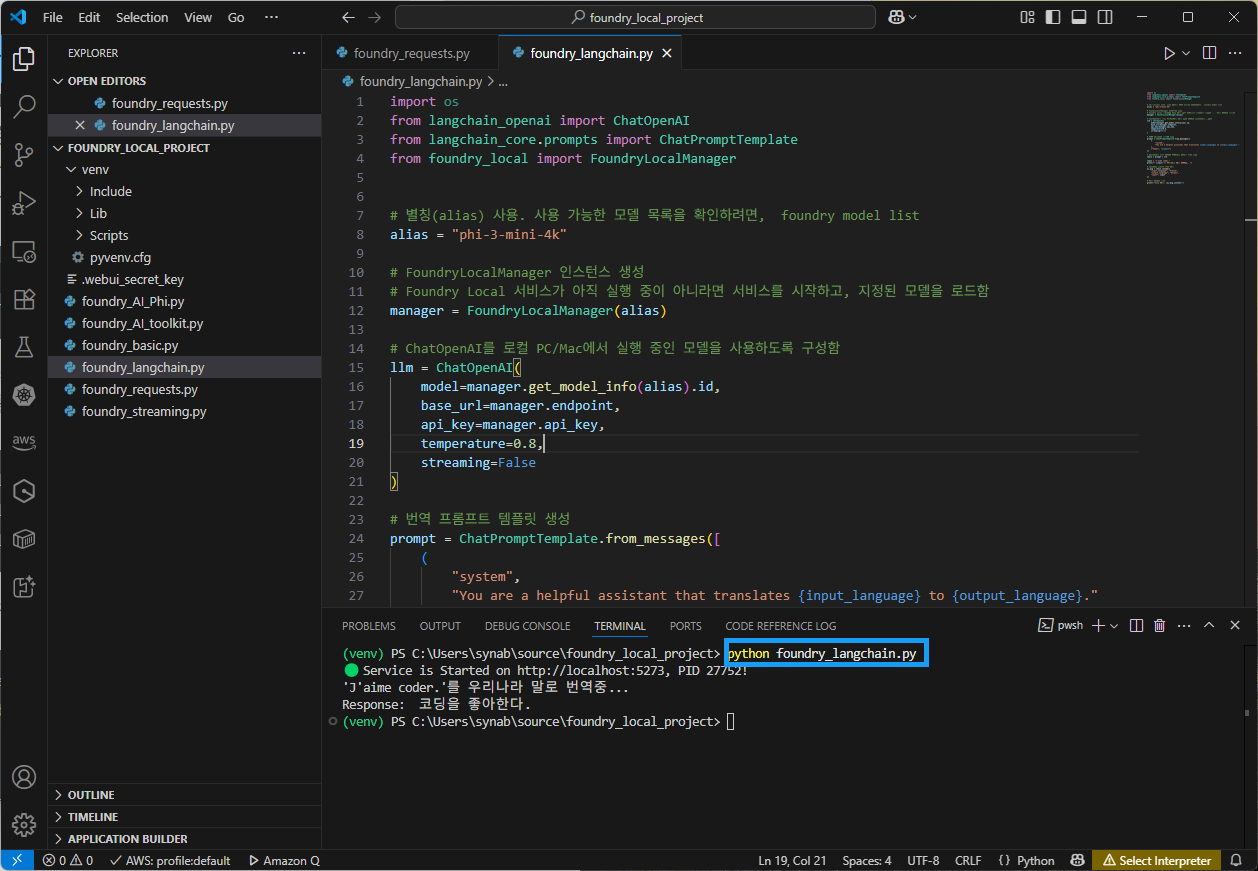Open the AWS toolkit view
This screenshot has width=1258, height=871.
[24, 443]
